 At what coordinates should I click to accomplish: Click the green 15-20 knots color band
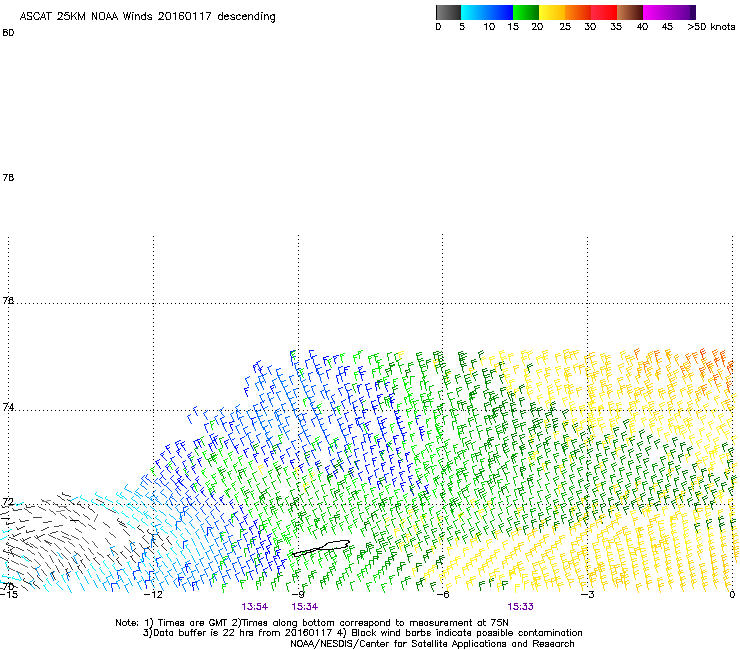pos(526,12)
